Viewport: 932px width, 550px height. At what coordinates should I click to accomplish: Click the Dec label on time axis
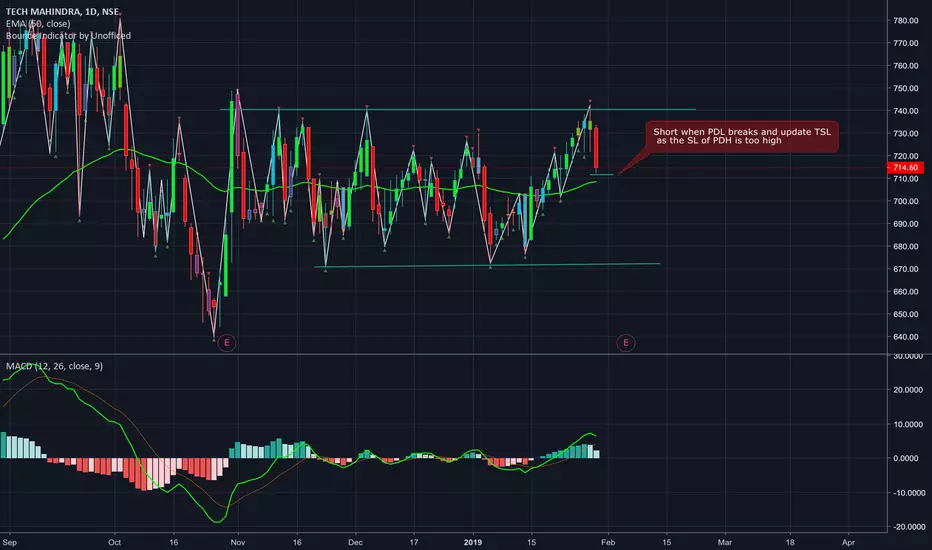355,542
